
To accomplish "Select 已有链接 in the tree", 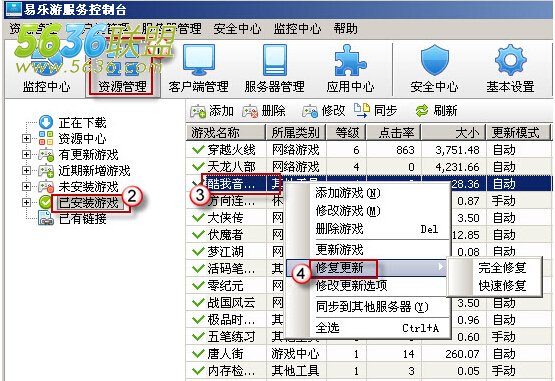I will (x=82, y=218).
